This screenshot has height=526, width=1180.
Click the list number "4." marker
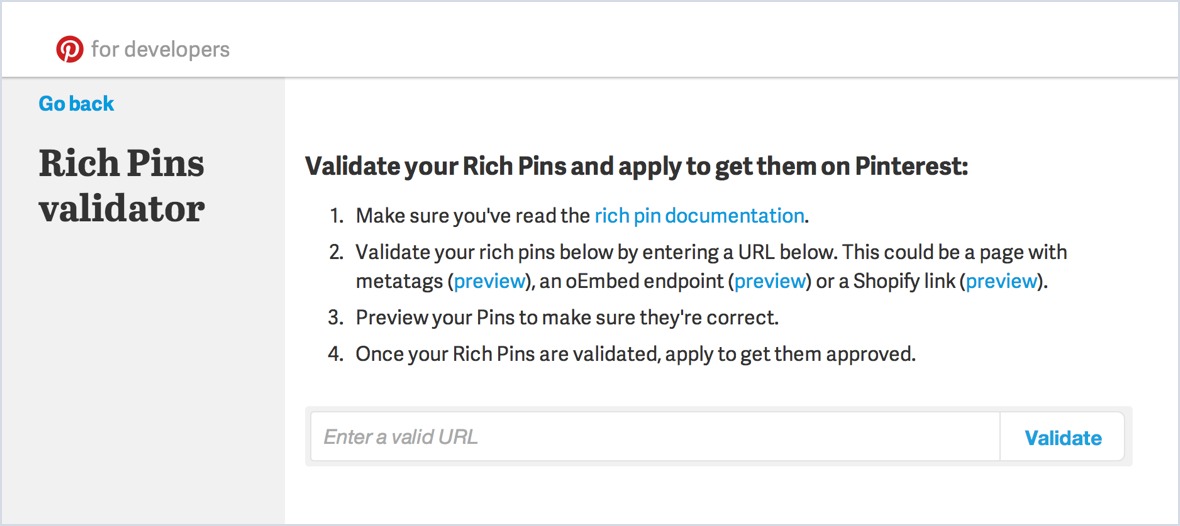point(336,354)
